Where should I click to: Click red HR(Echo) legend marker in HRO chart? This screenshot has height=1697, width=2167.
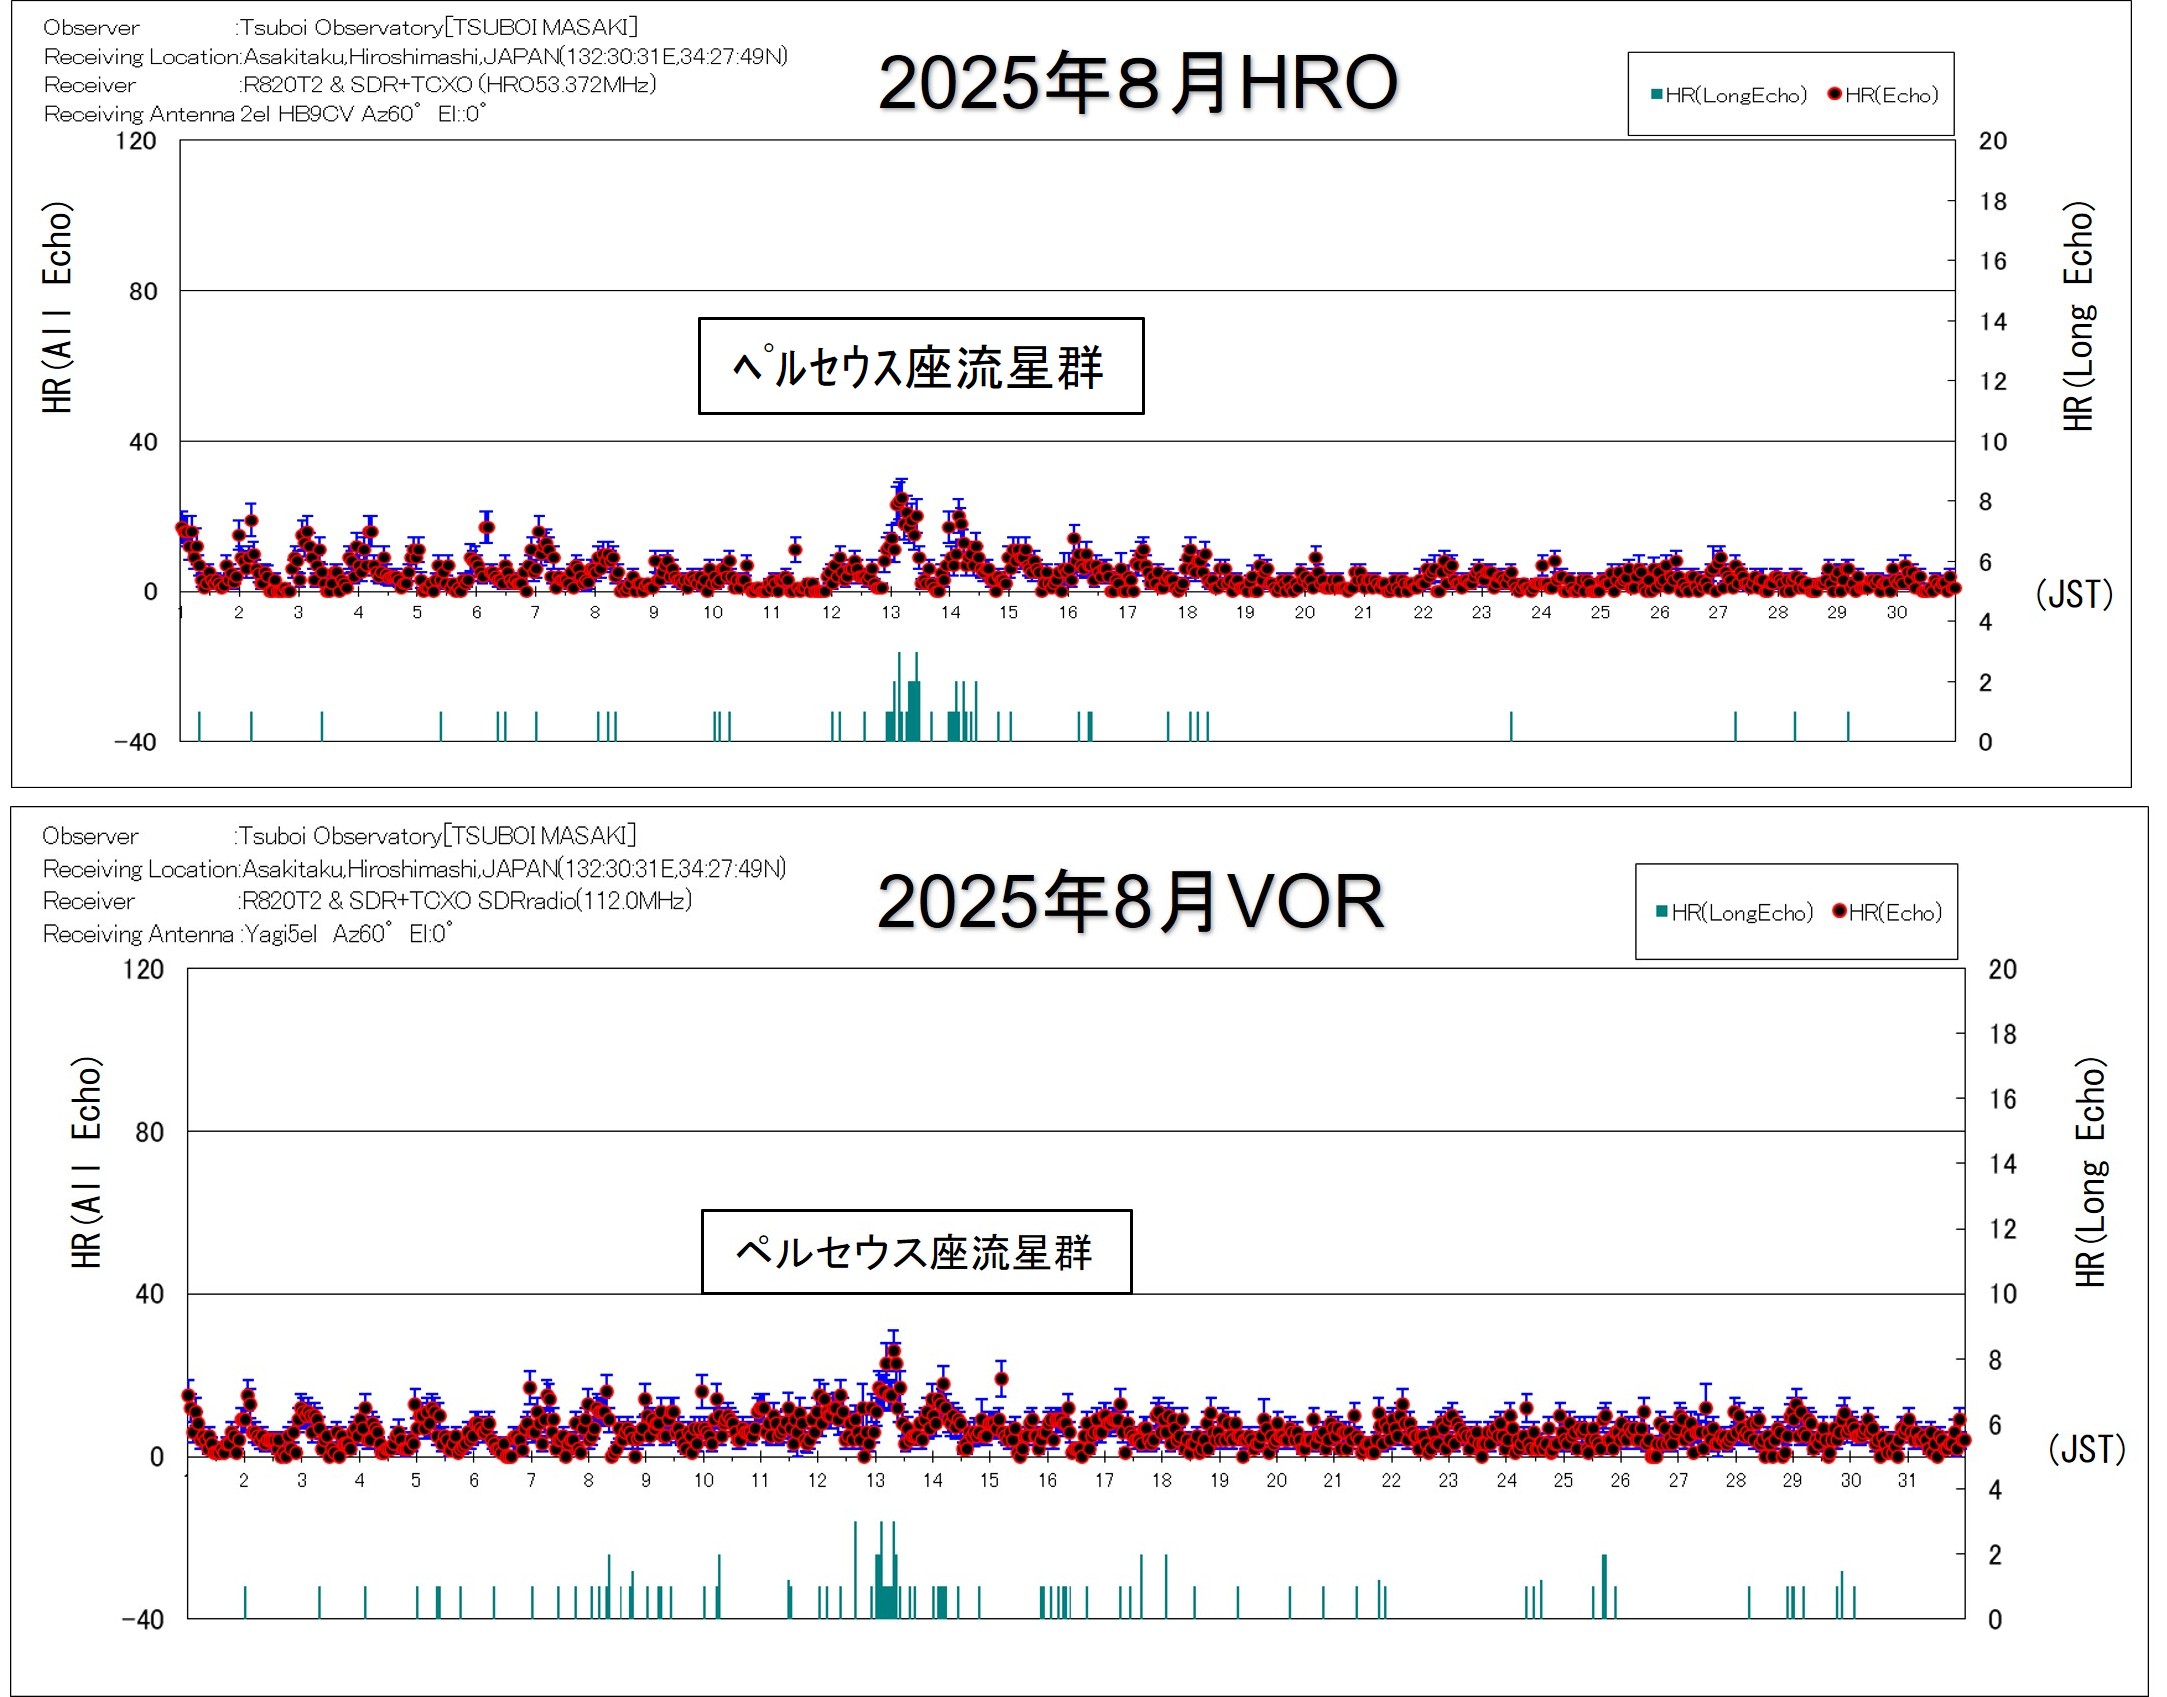point(1834,95)
